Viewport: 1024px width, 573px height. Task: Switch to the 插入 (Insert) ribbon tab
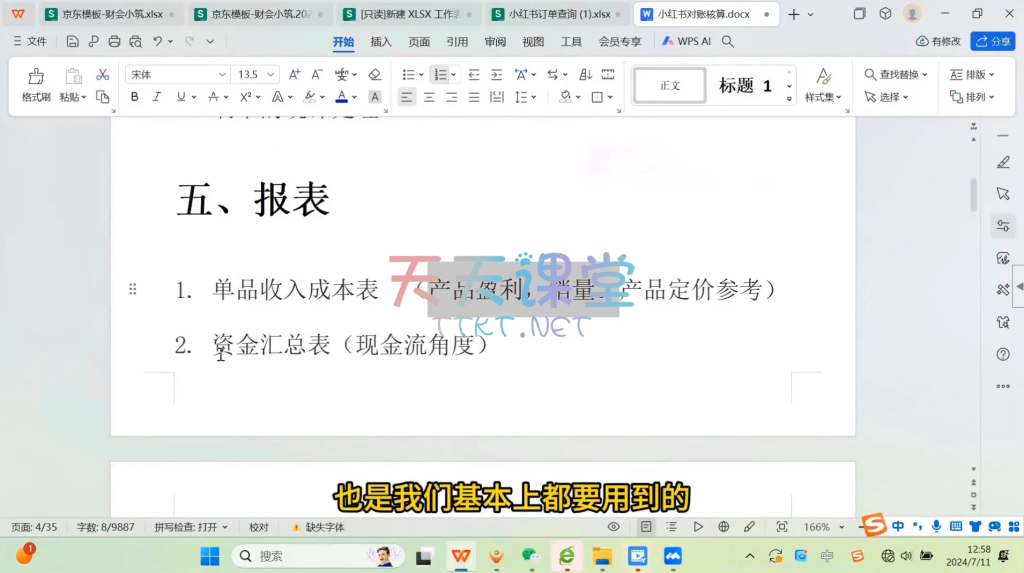coord(381,42)
